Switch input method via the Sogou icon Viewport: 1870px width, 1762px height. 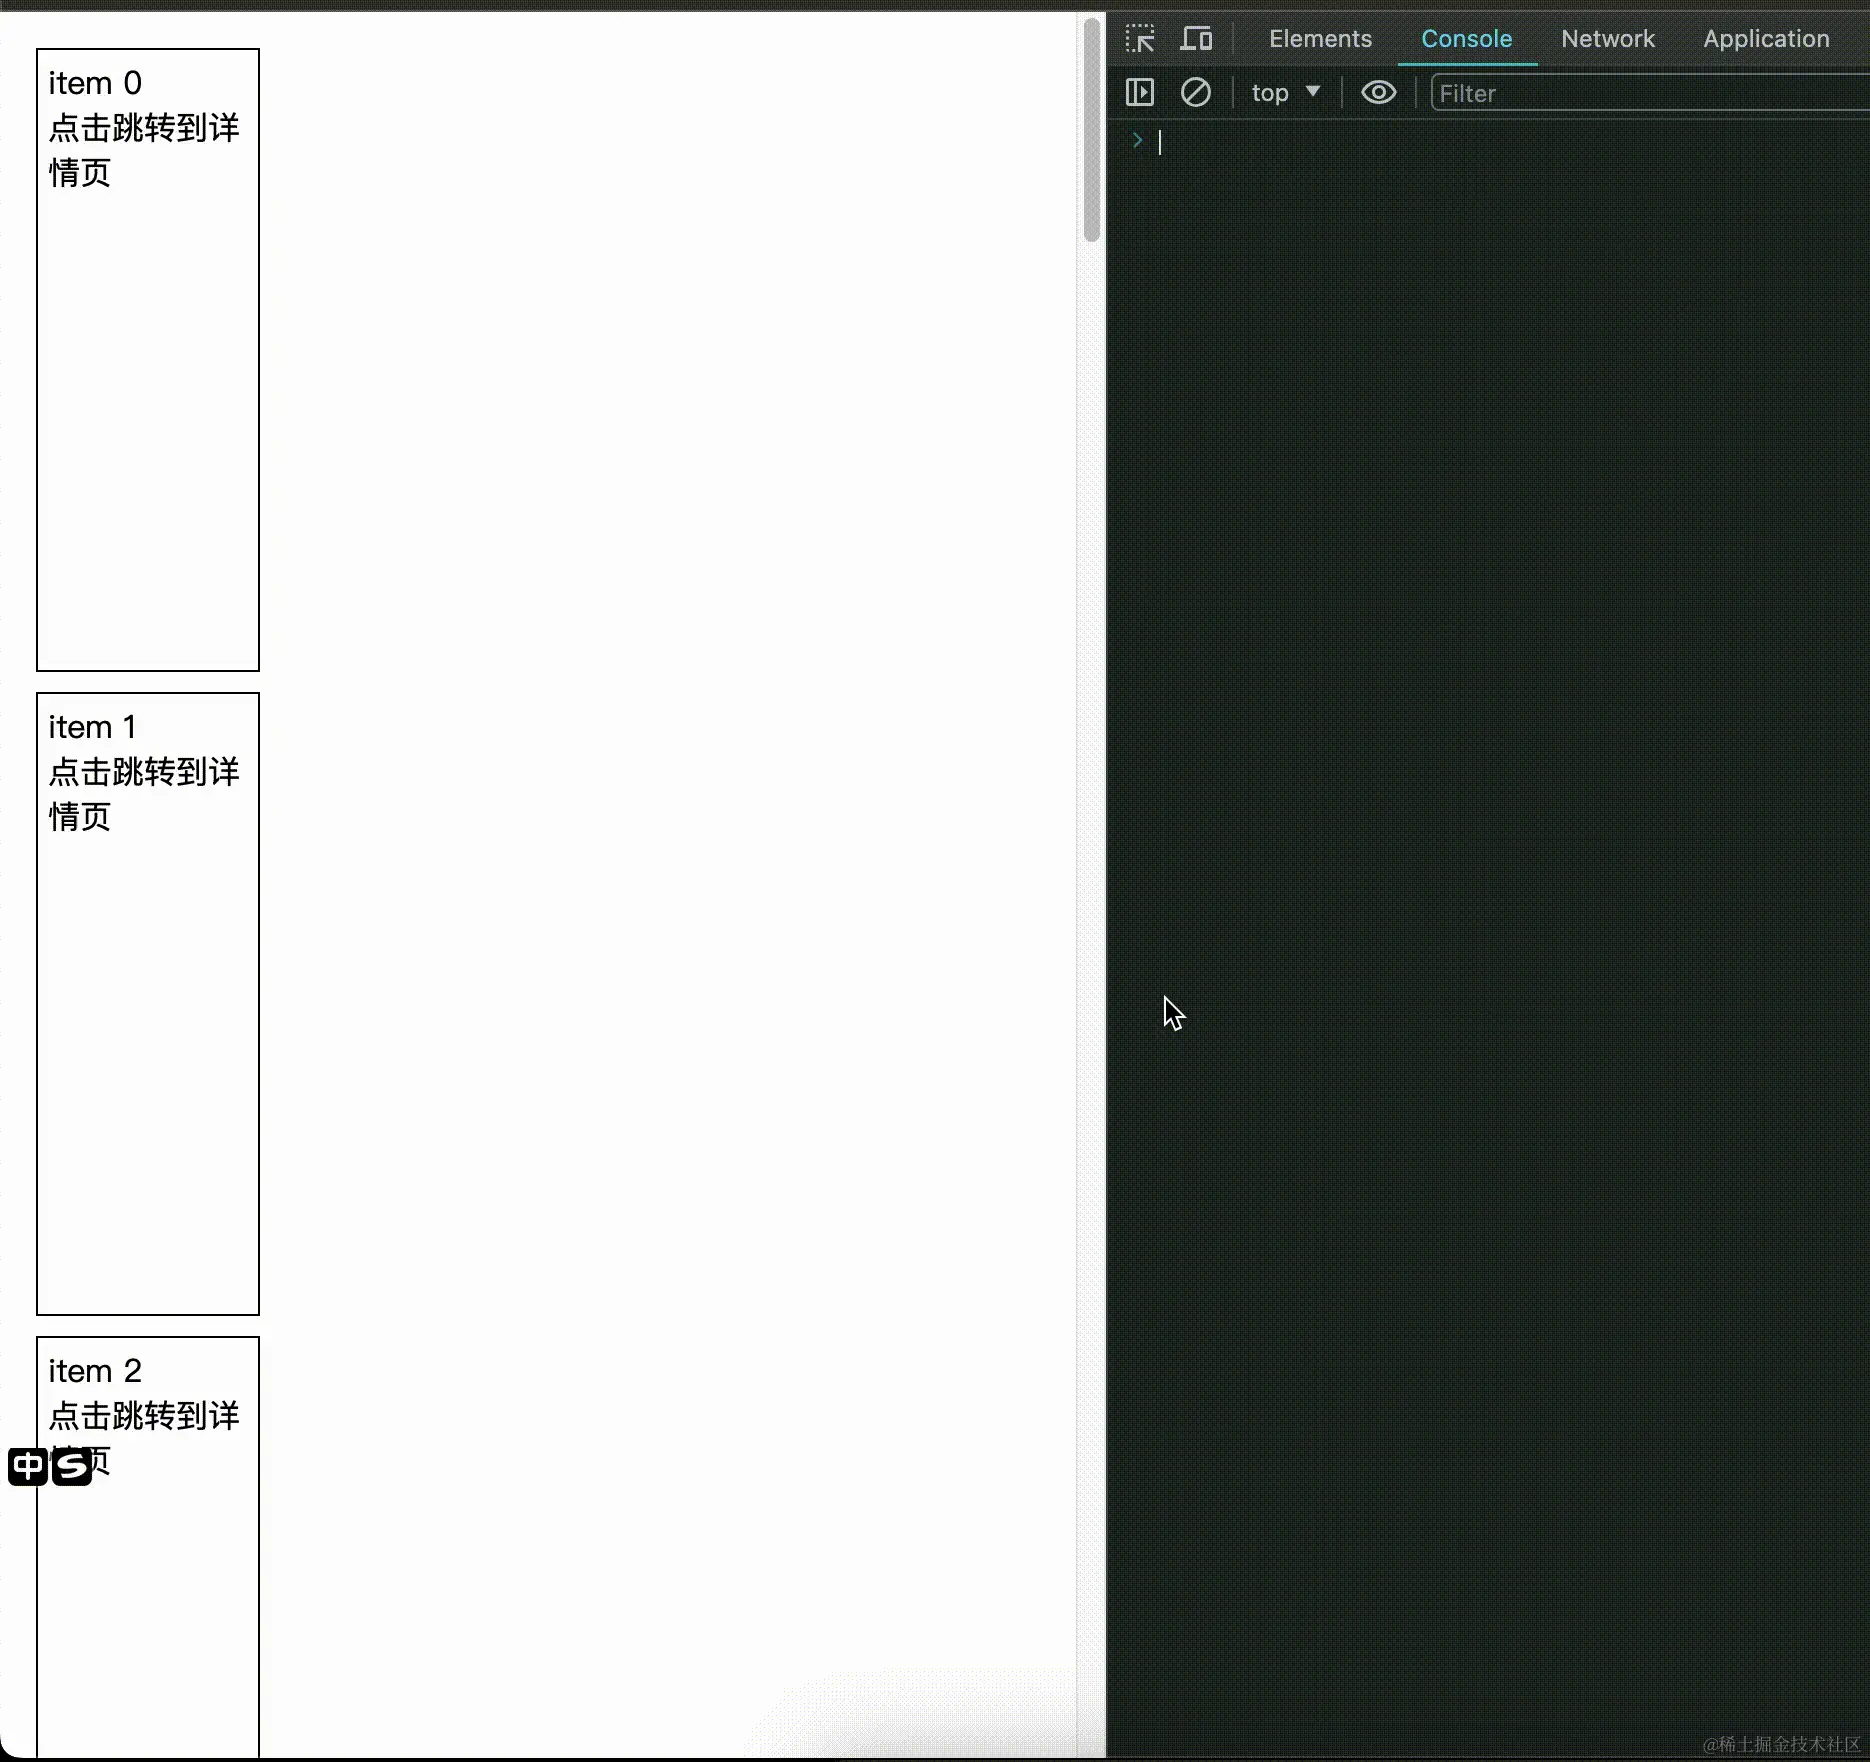tap(71, 1466)
